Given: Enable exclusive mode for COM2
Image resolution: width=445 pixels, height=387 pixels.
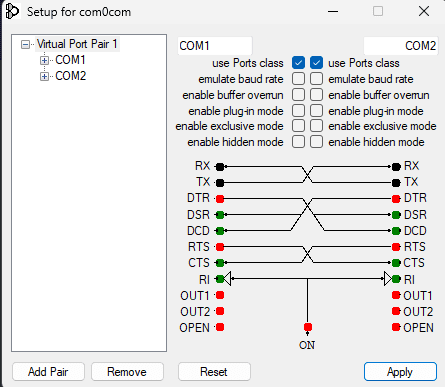Looking at the screenshot, I should (316, 126).
